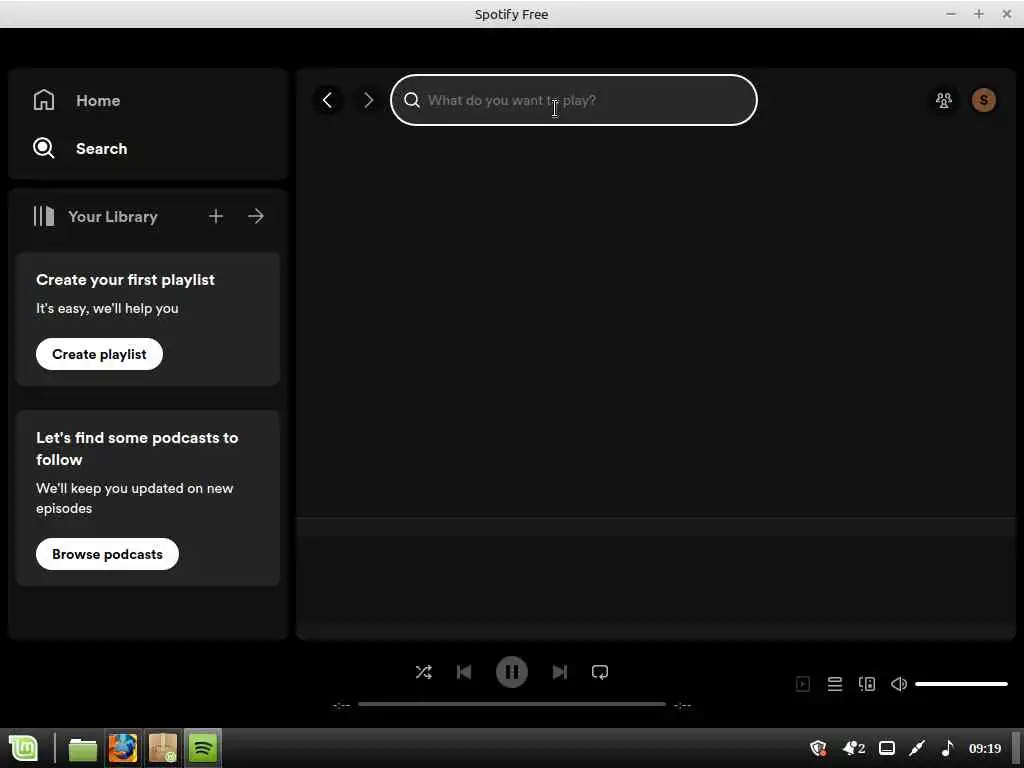Click 'Create your first playlist' heading

[125, 280]
